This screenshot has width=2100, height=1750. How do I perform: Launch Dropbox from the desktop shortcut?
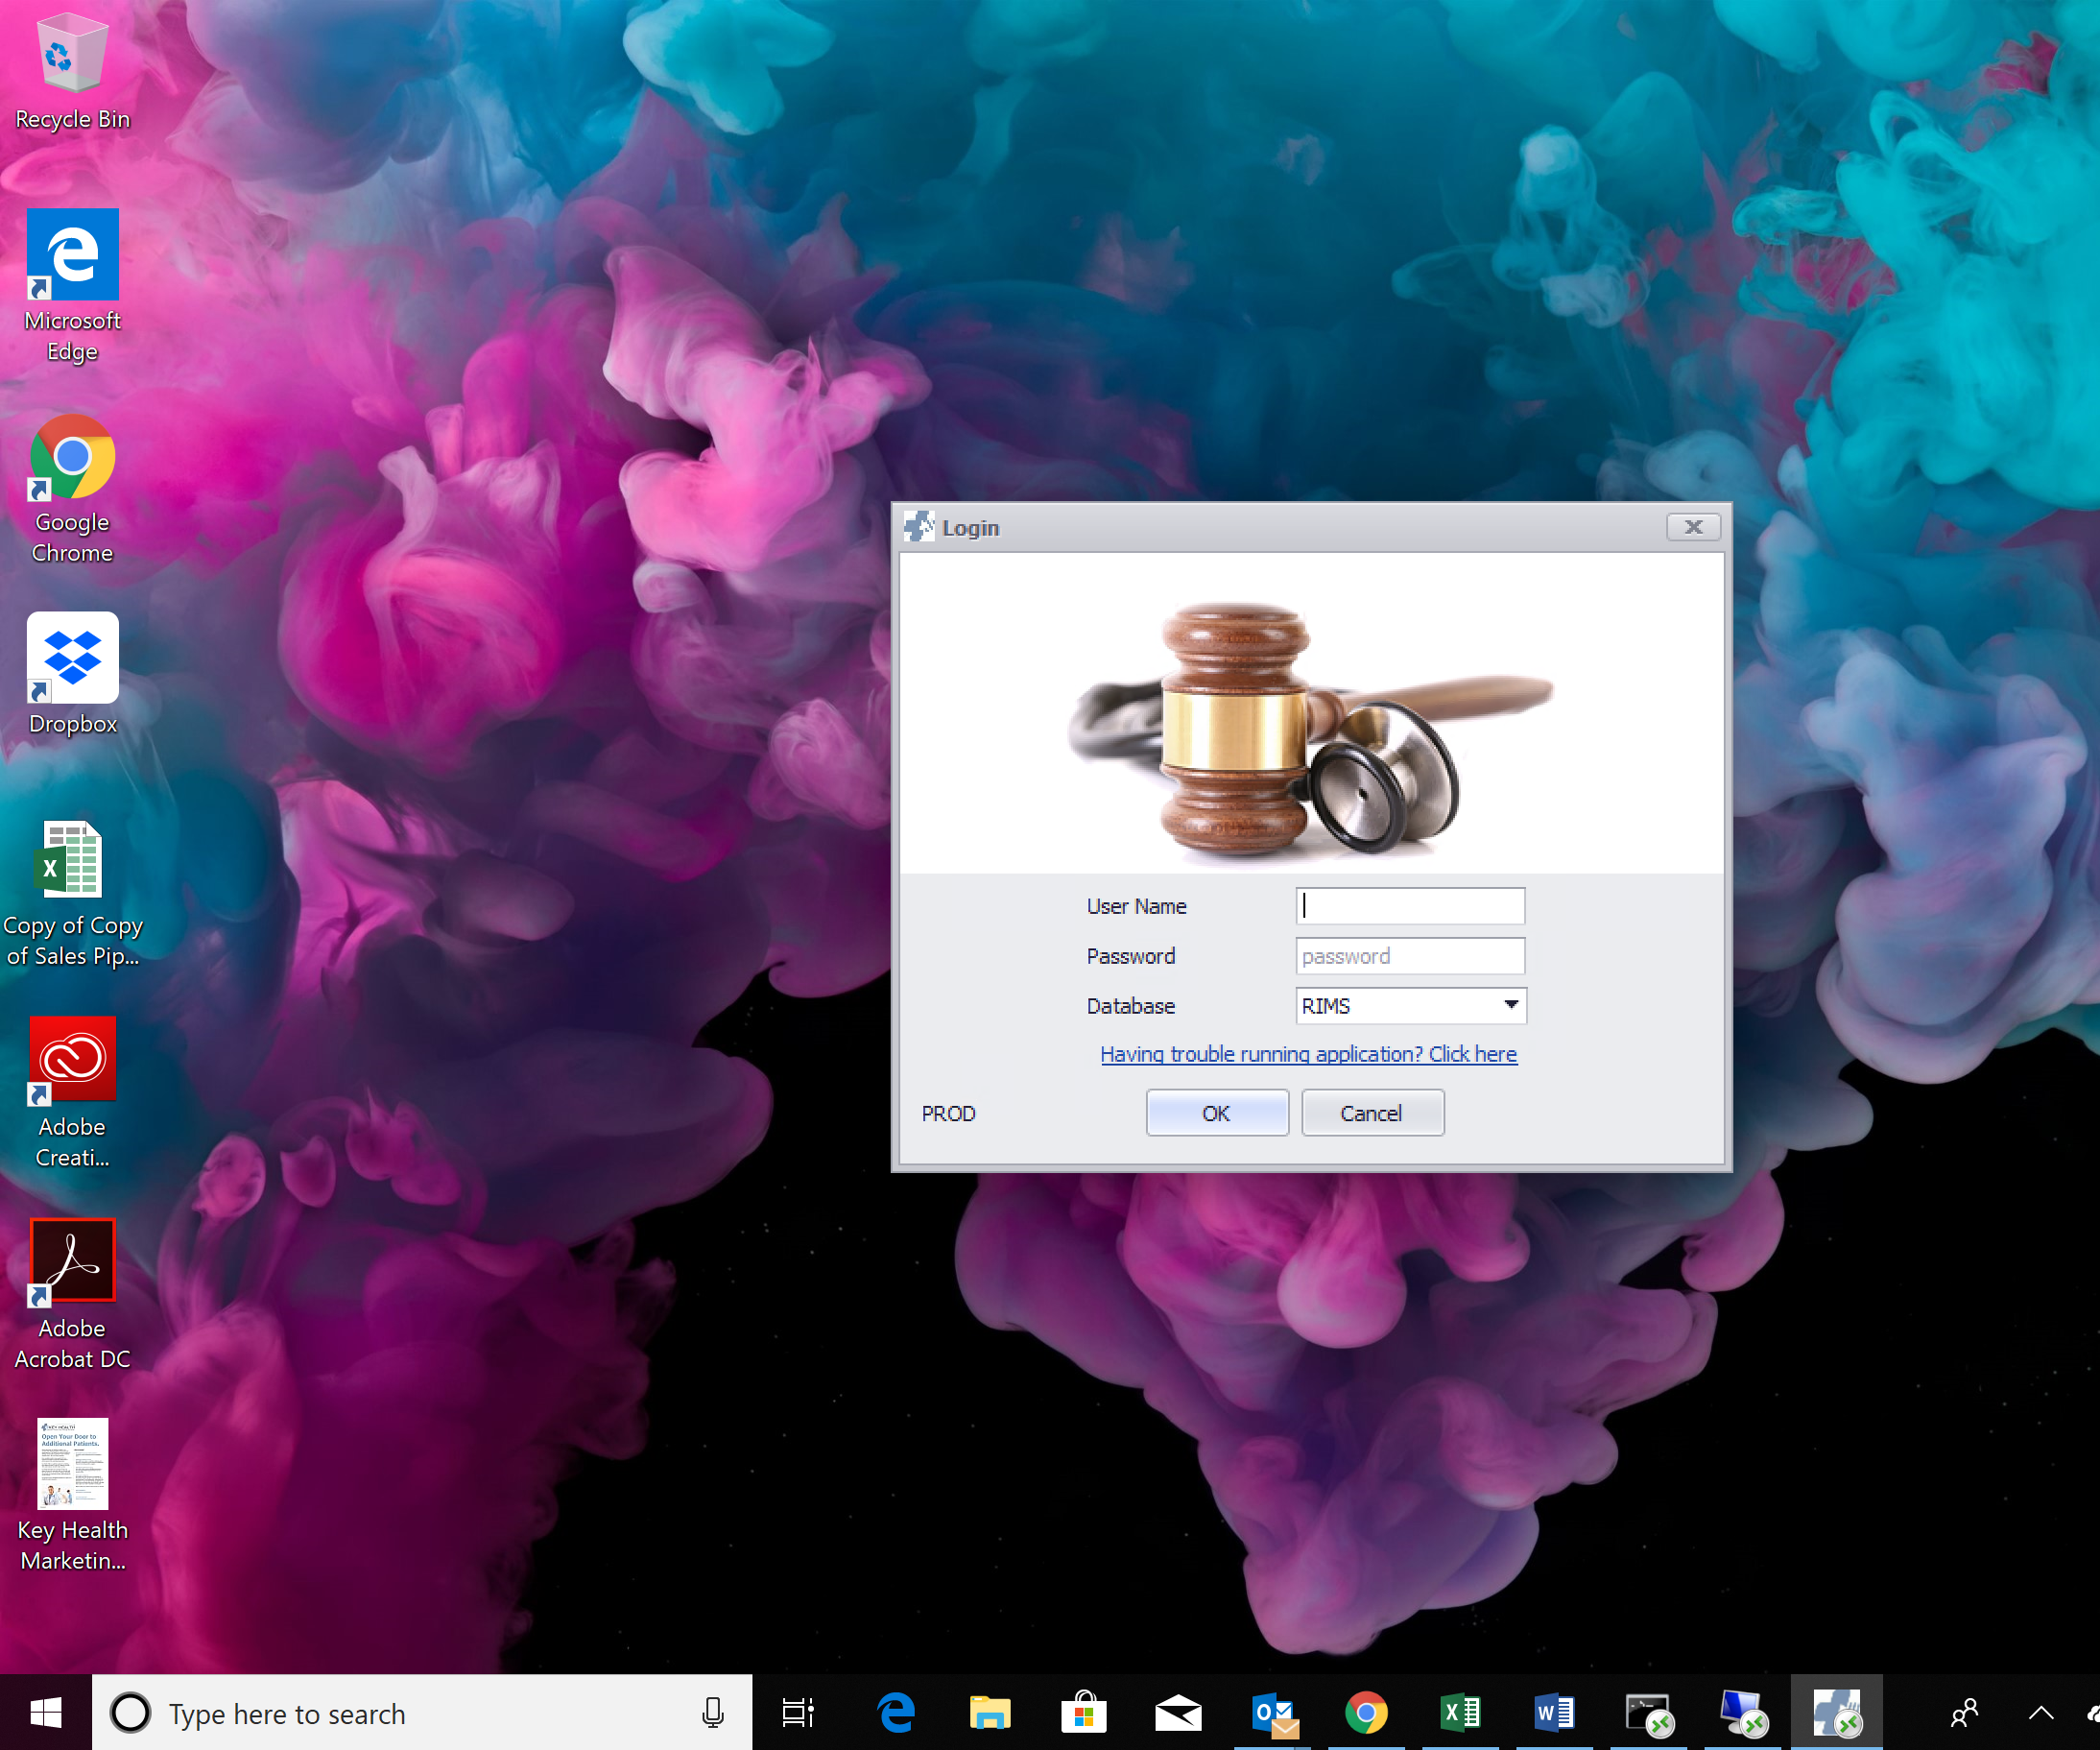click(72, 659)
